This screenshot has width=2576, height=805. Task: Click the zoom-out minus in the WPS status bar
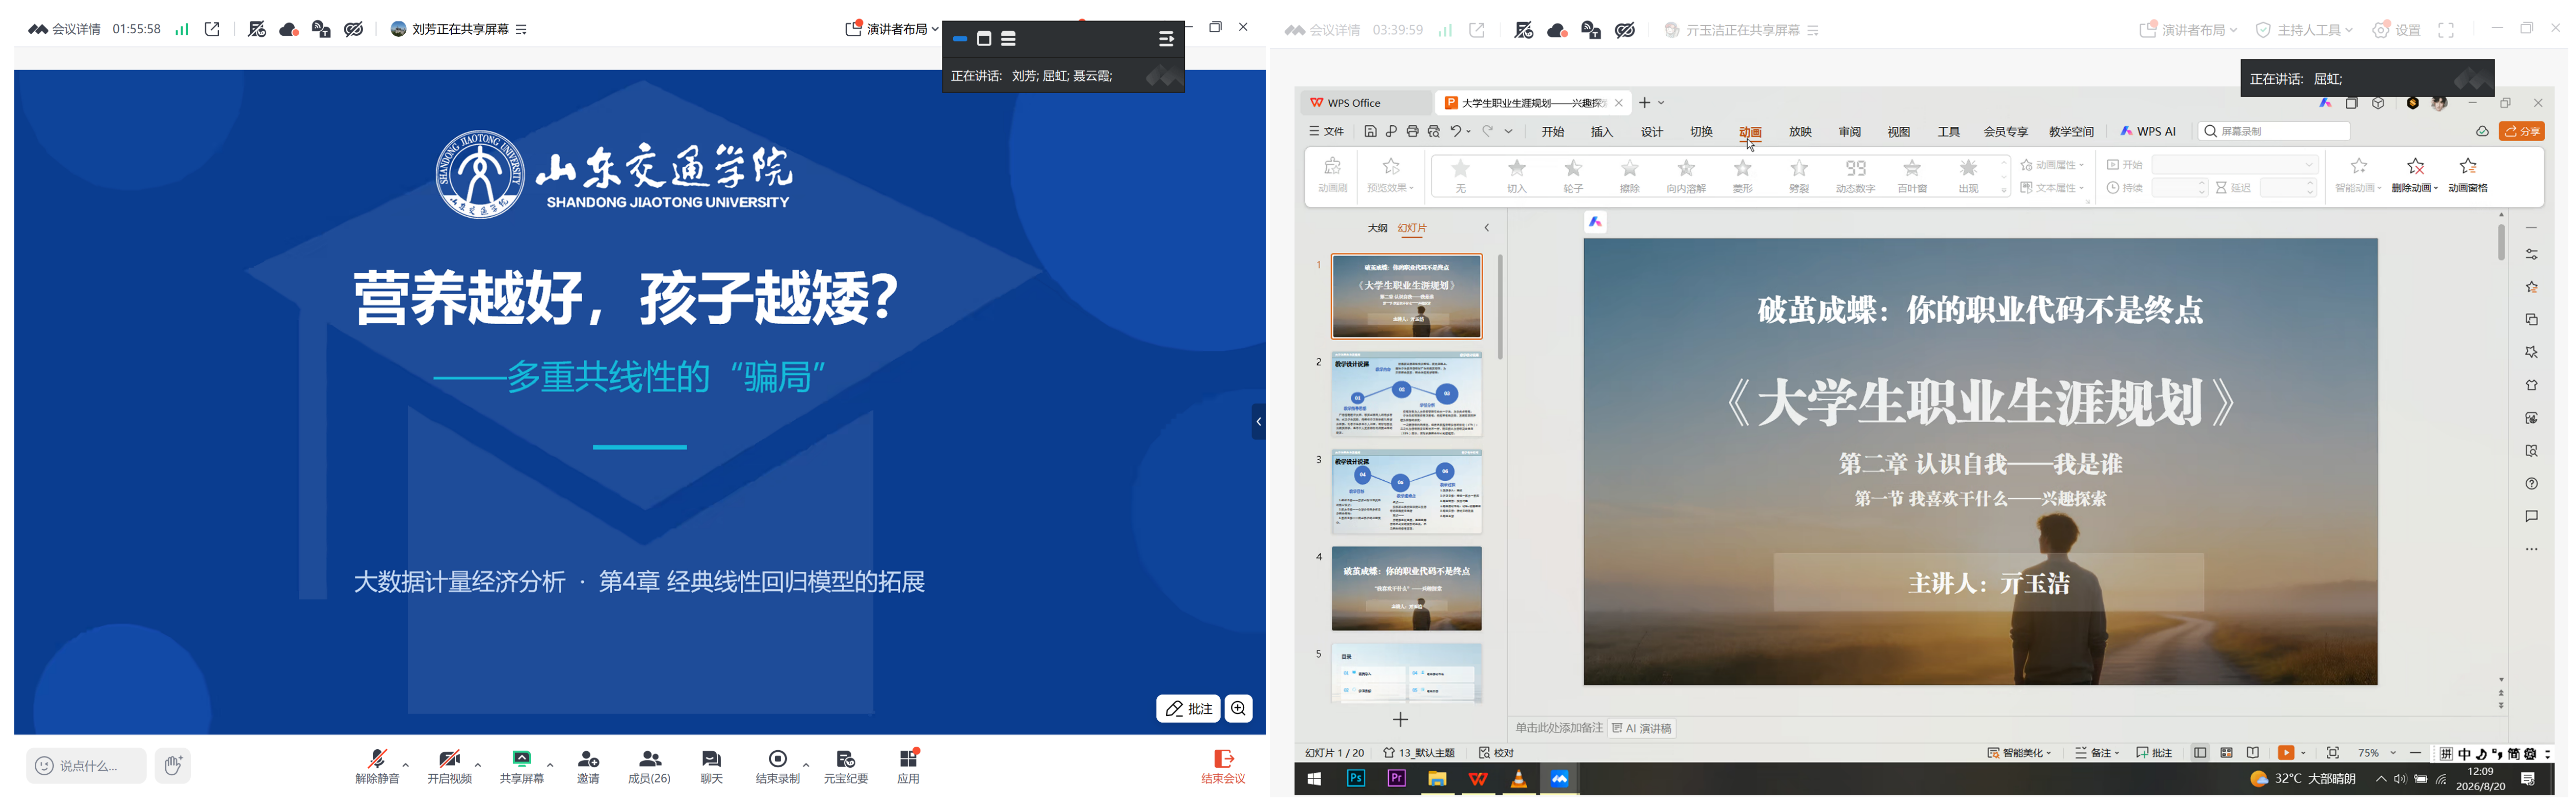pyautogui.click(x=2416, y=753)
